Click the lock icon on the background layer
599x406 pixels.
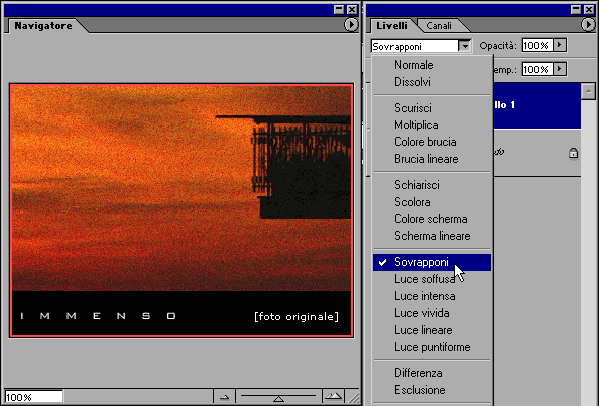tap(573, 153)
